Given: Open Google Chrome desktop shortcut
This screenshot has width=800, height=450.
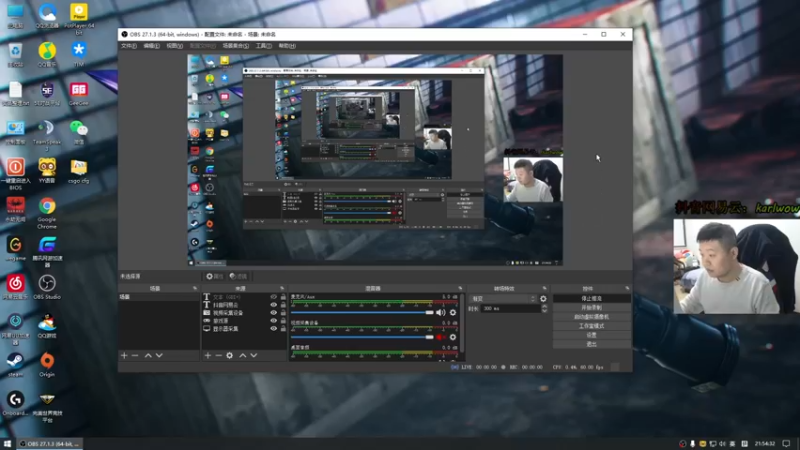Looking at the screenshot, I should point(47,213).
